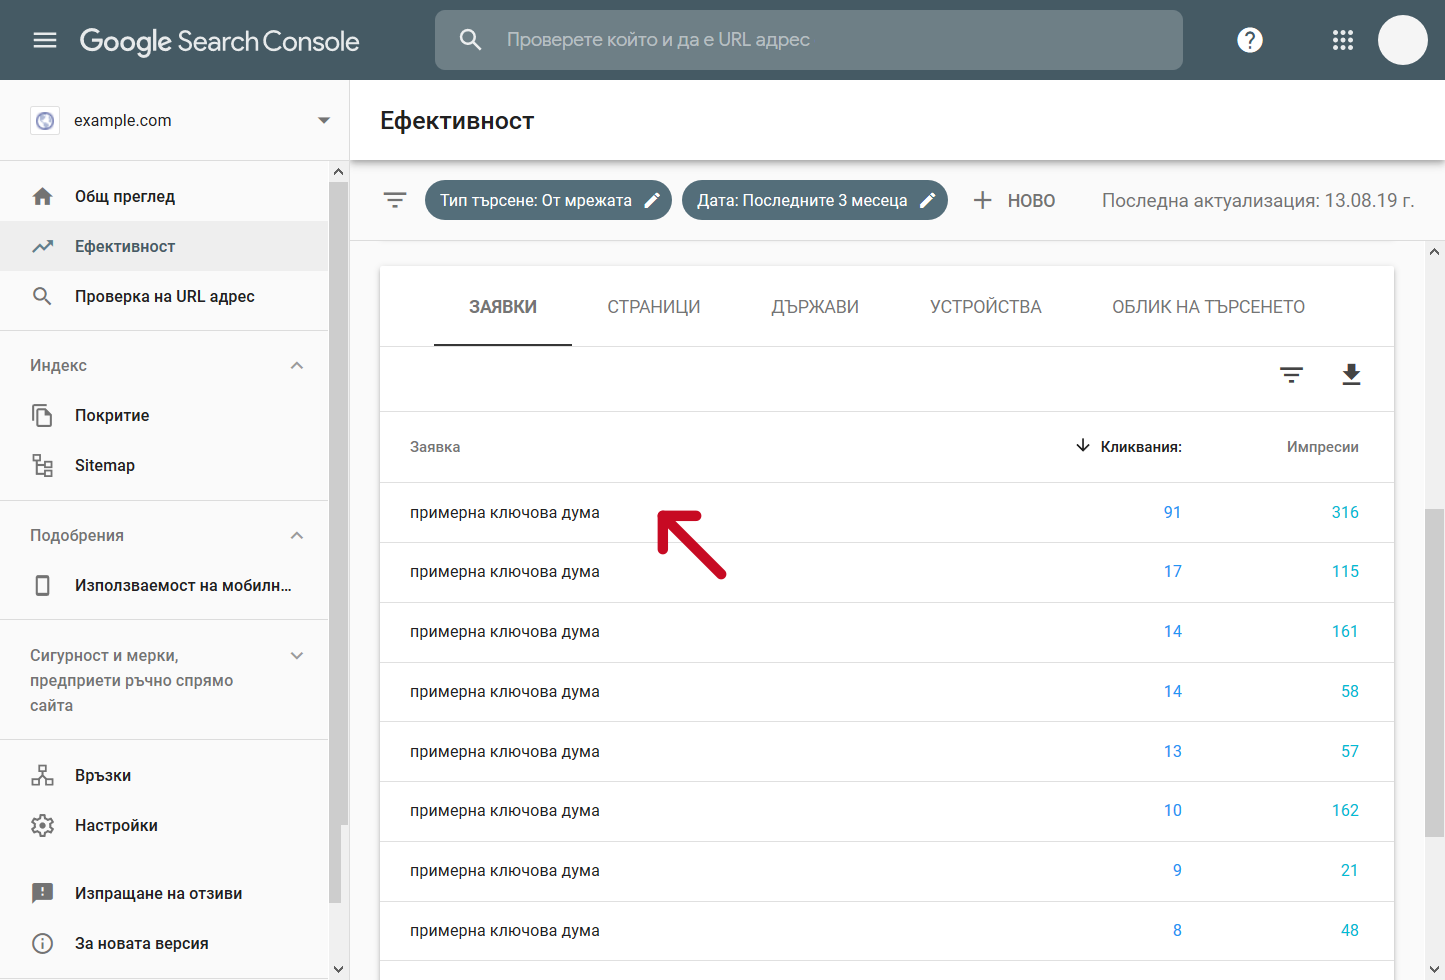Viewport: 1445px width, 980px height.
Task: Click the magnifier icon for Проверка на URL адрес
Action: 42,297
